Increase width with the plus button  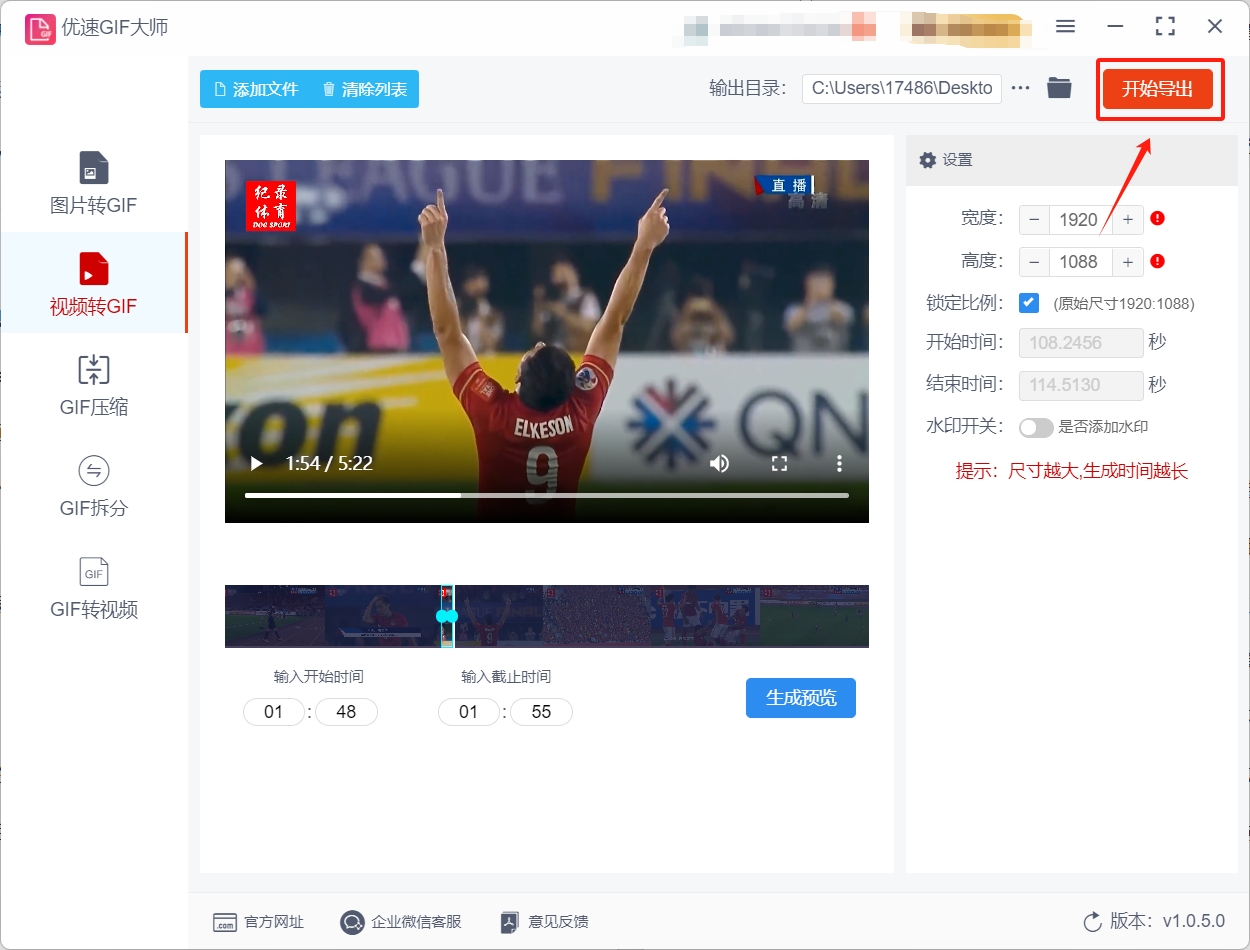click(1128, 220)
